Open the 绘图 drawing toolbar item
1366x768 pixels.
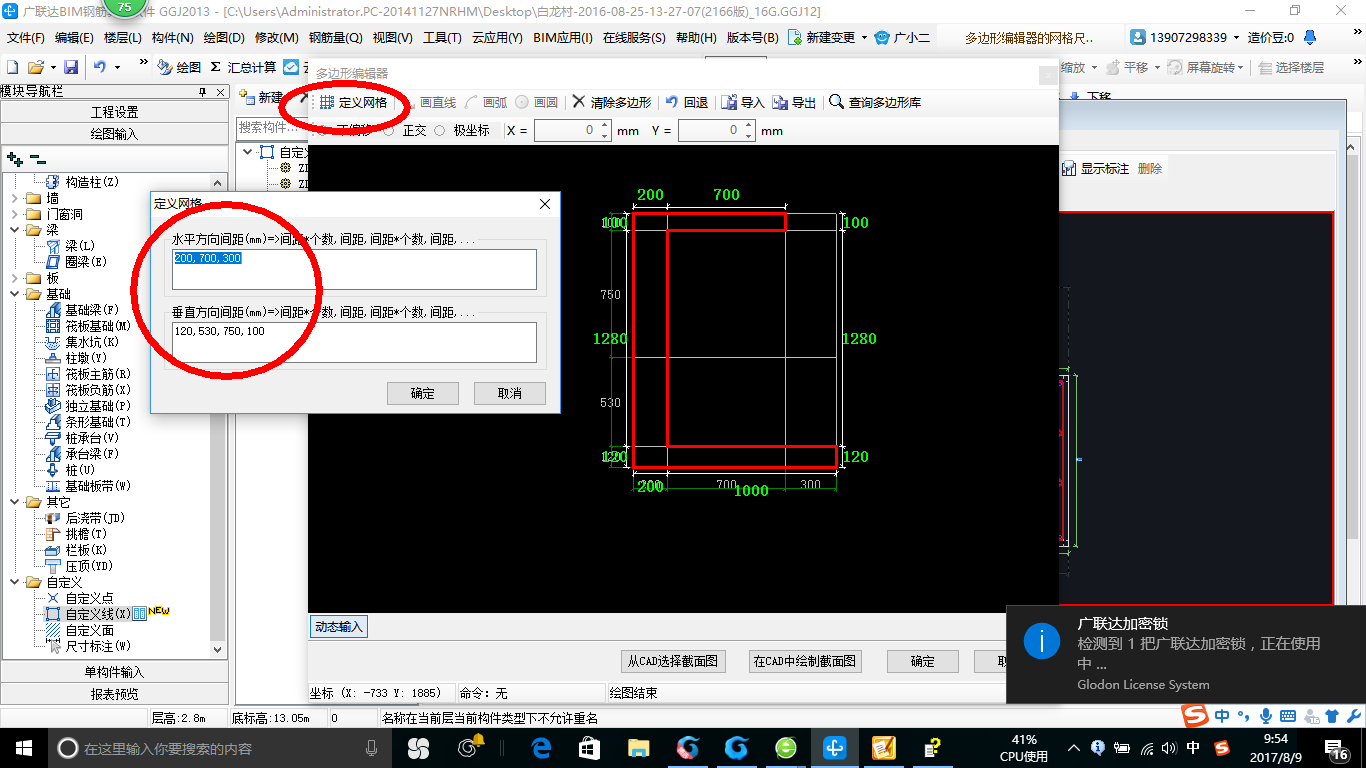point(180,67)
